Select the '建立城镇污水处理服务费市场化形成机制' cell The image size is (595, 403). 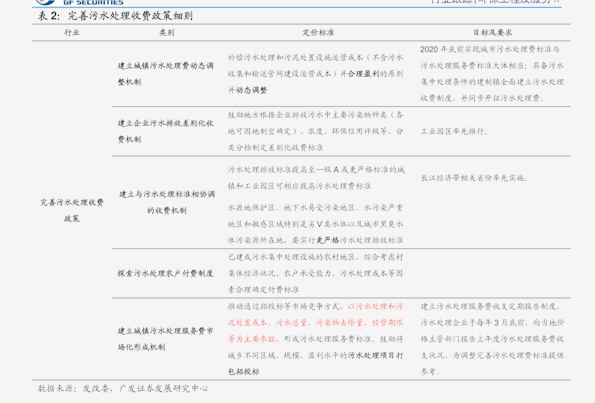coord(165,339)
